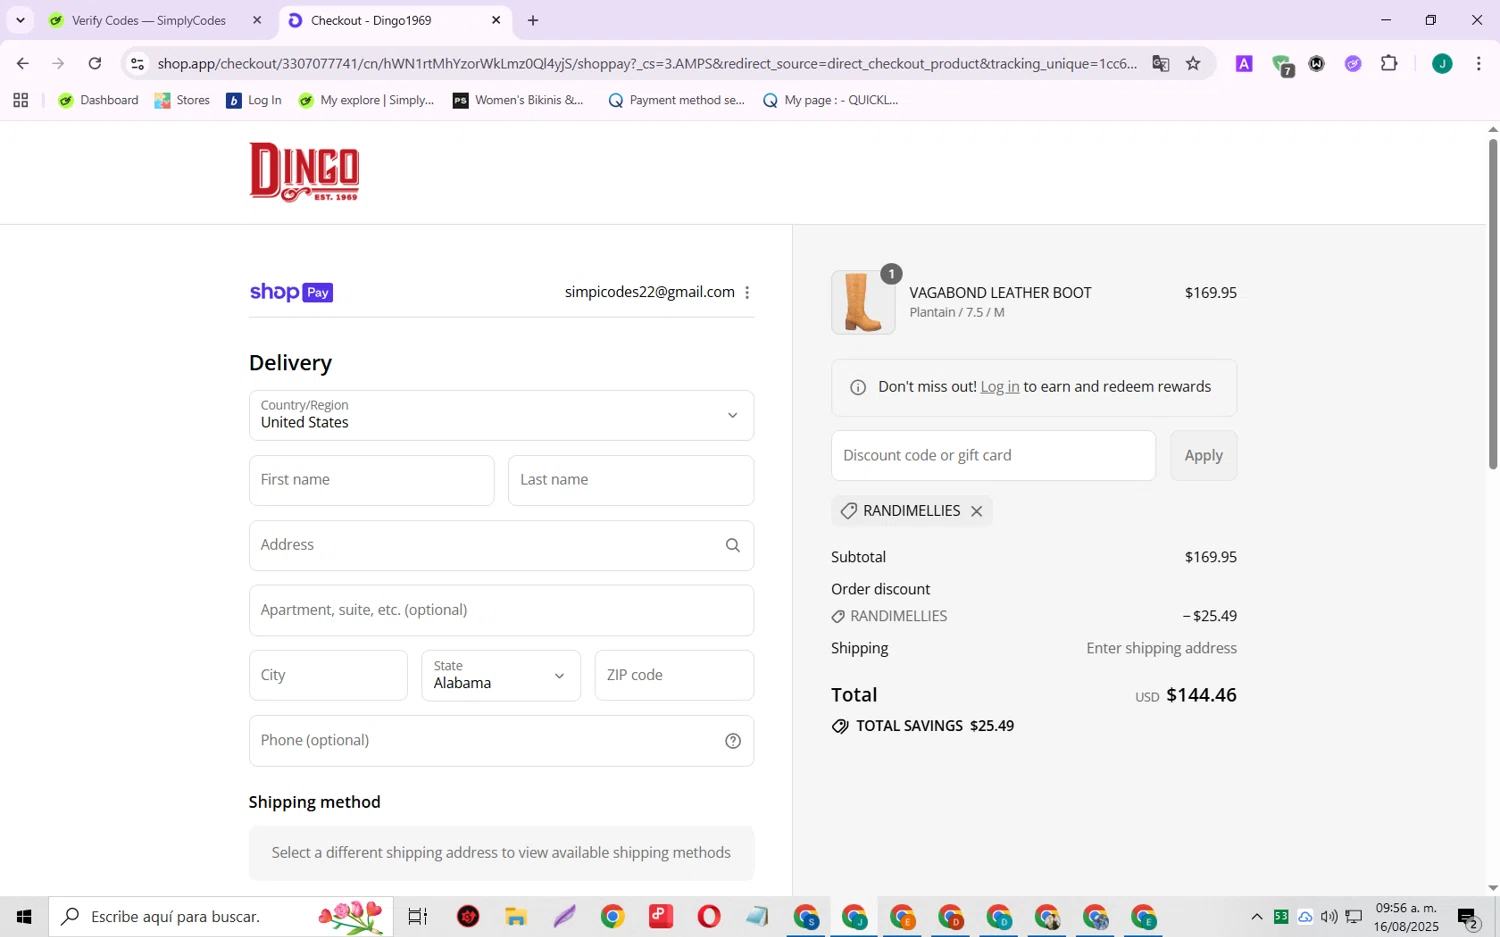The image size is (1500, 937).
Task: Click the page vertical scrollbar
Action: coord(1492,304)
